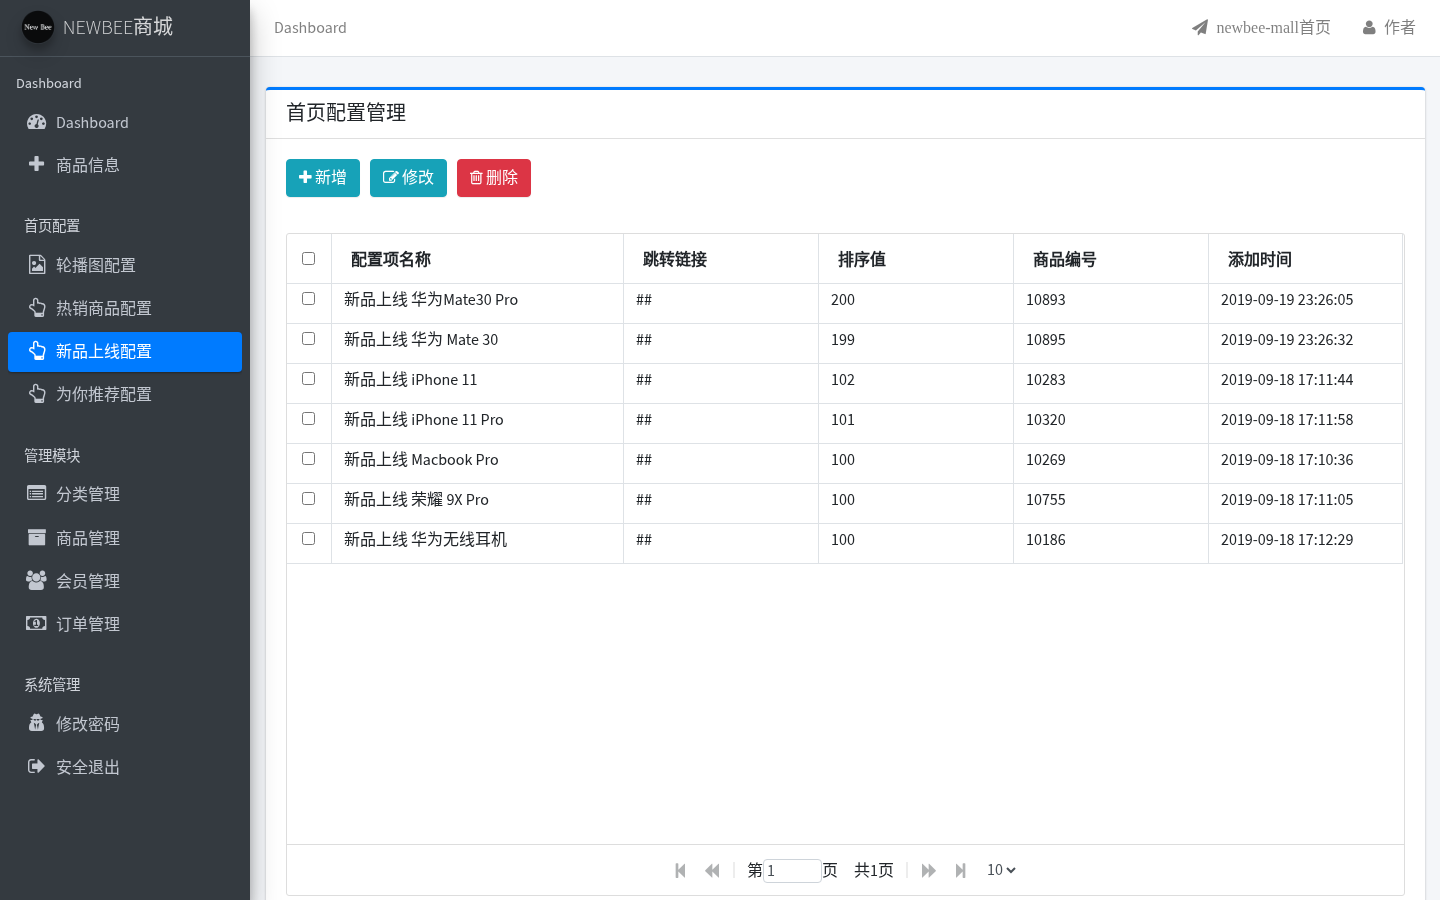Go to last page of table

(960, 870)
